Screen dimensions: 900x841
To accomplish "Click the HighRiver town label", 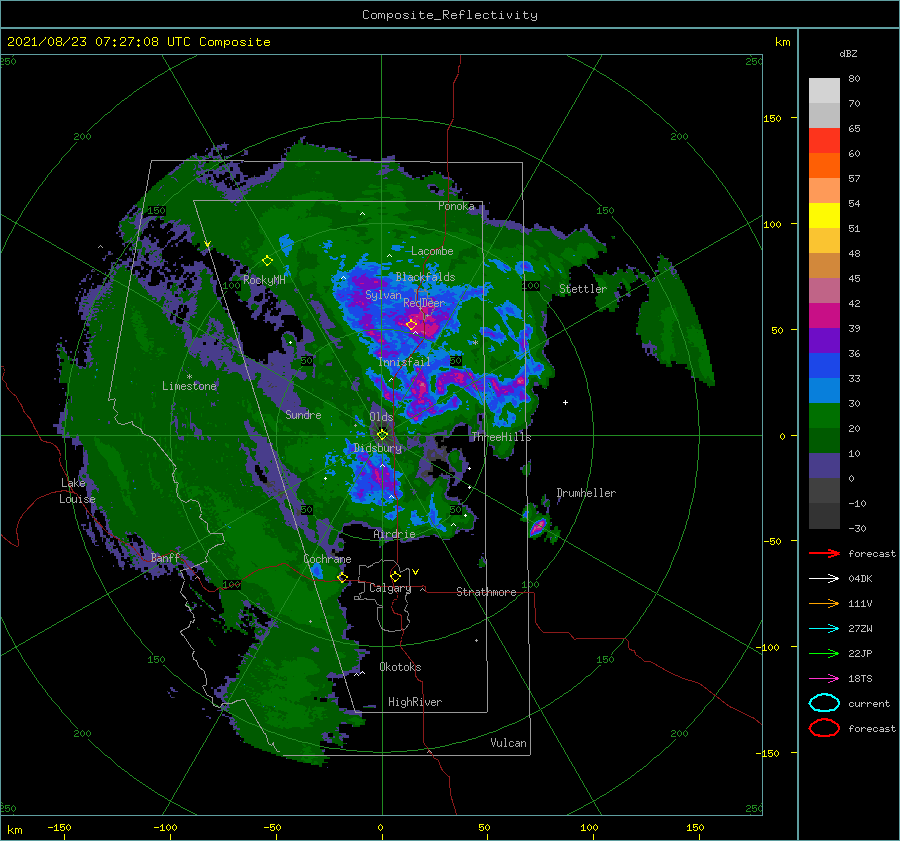I will 415,702.
